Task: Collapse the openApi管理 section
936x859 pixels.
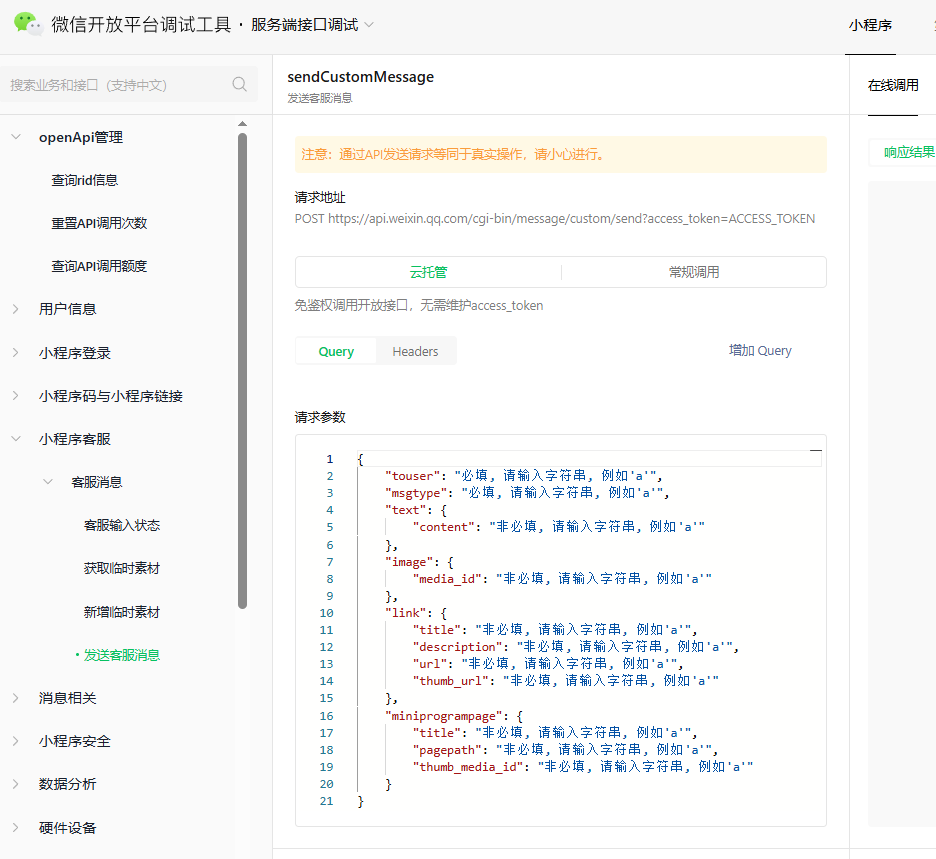Action: point(16,137)
